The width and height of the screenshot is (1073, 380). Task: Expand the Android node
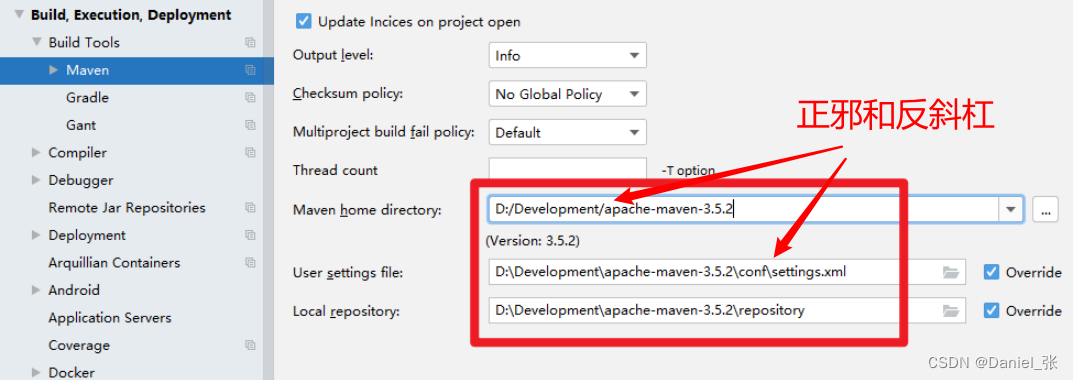36,290
